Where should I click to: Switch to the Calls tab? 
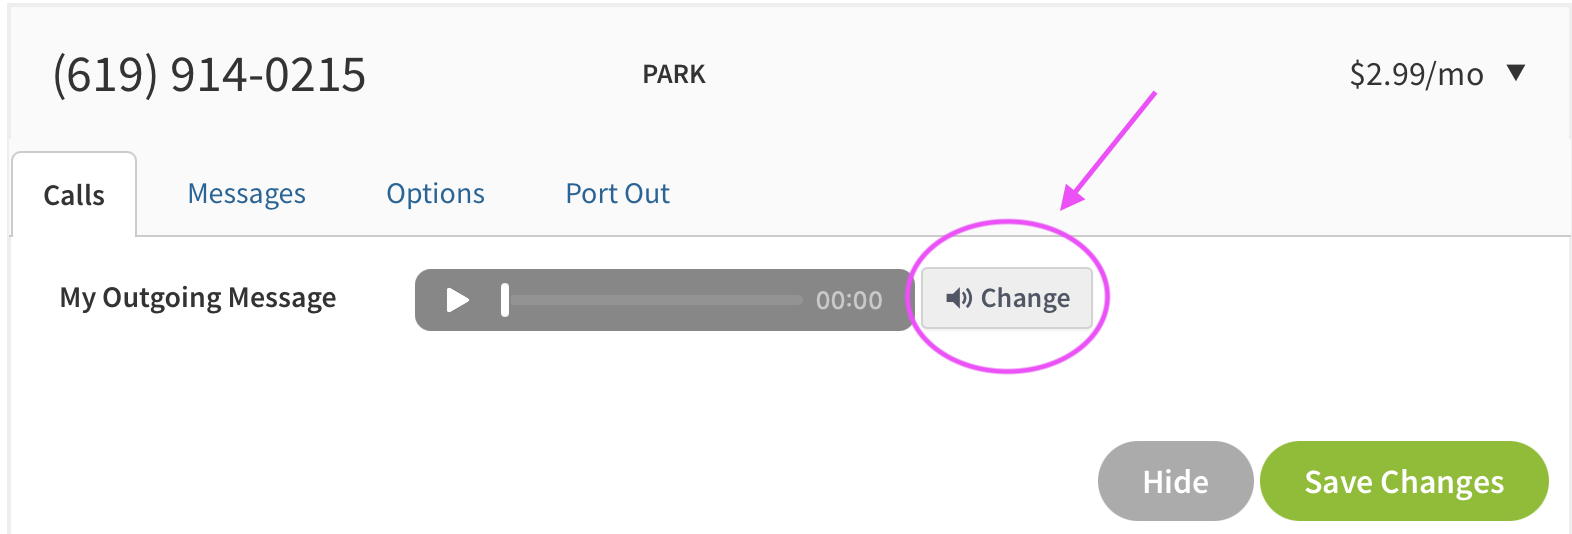74,195
